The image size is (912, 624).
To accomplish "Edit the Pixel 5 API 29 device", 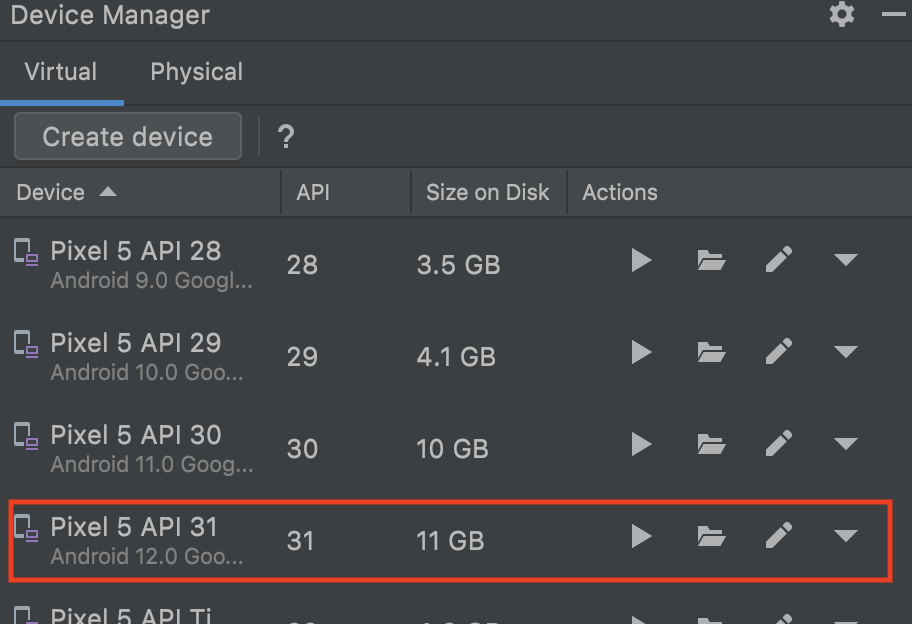I will (779, 353).
